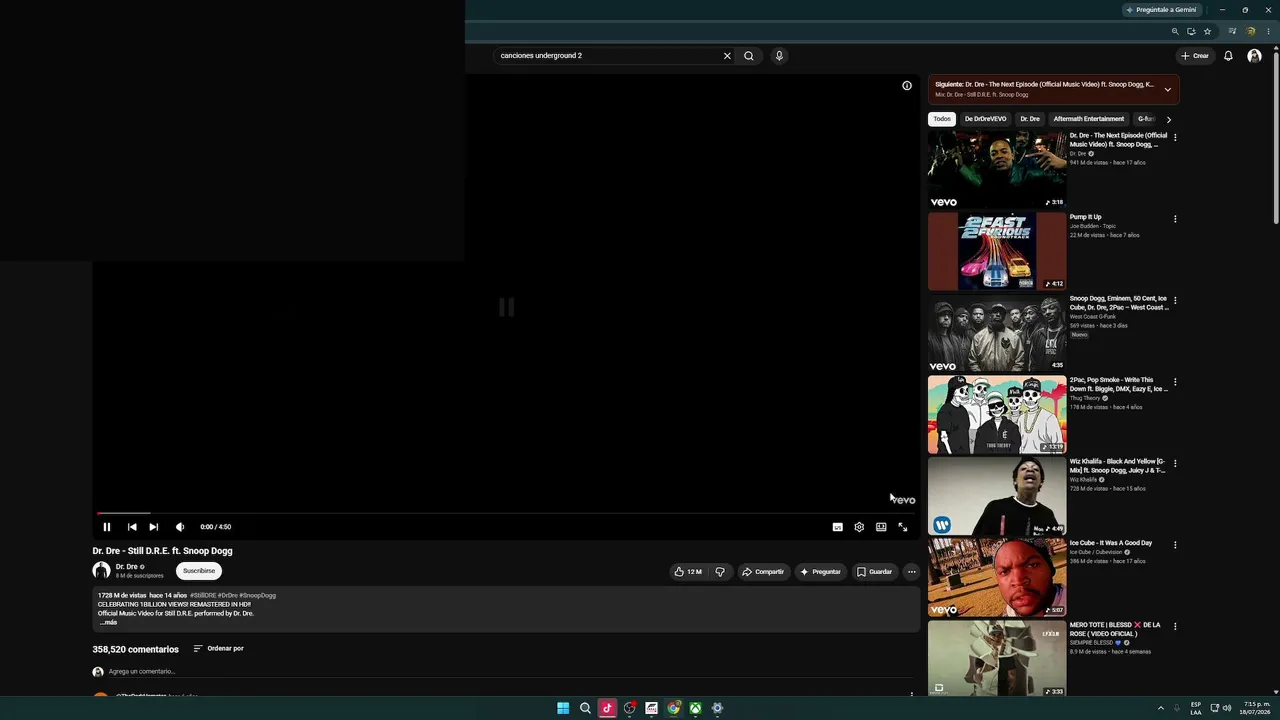Click the install app icon in address bar
1280x720 pixels.
pos(1191,32)
